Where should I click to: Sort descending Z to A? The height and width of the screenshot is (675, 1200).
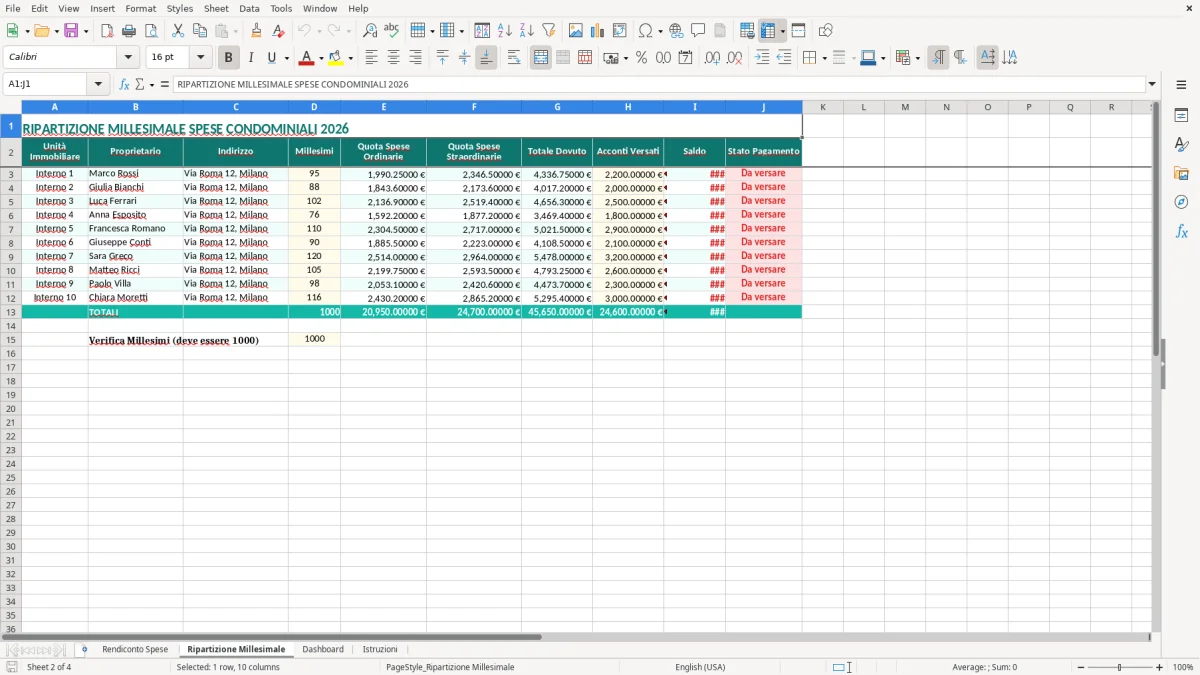click(527, 30)
